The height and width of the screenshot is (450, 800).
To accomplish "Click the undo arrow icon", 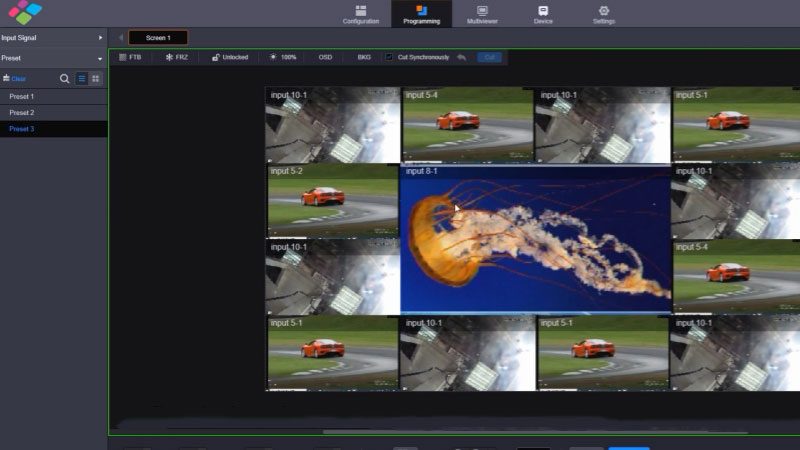I will point(461,57).
